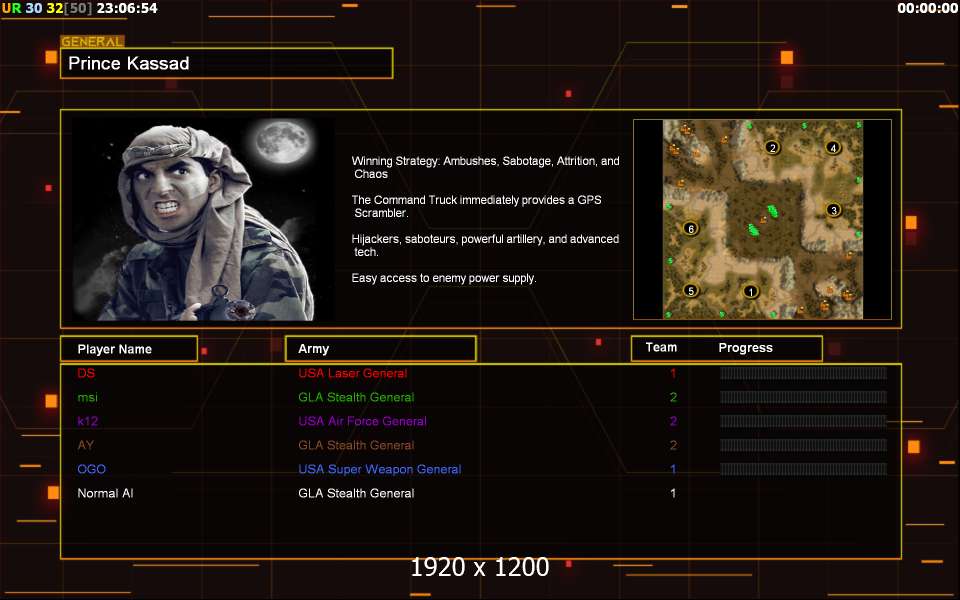Viewport: 960px width, 600px height.
Task: Click the Team column header
Action: tap(661, 348)
